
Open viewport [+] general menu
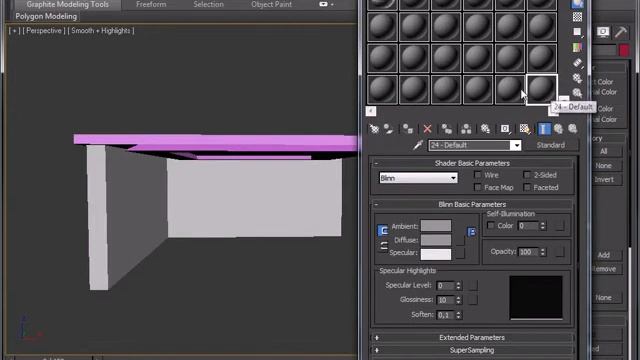click(x=14, y=31)
